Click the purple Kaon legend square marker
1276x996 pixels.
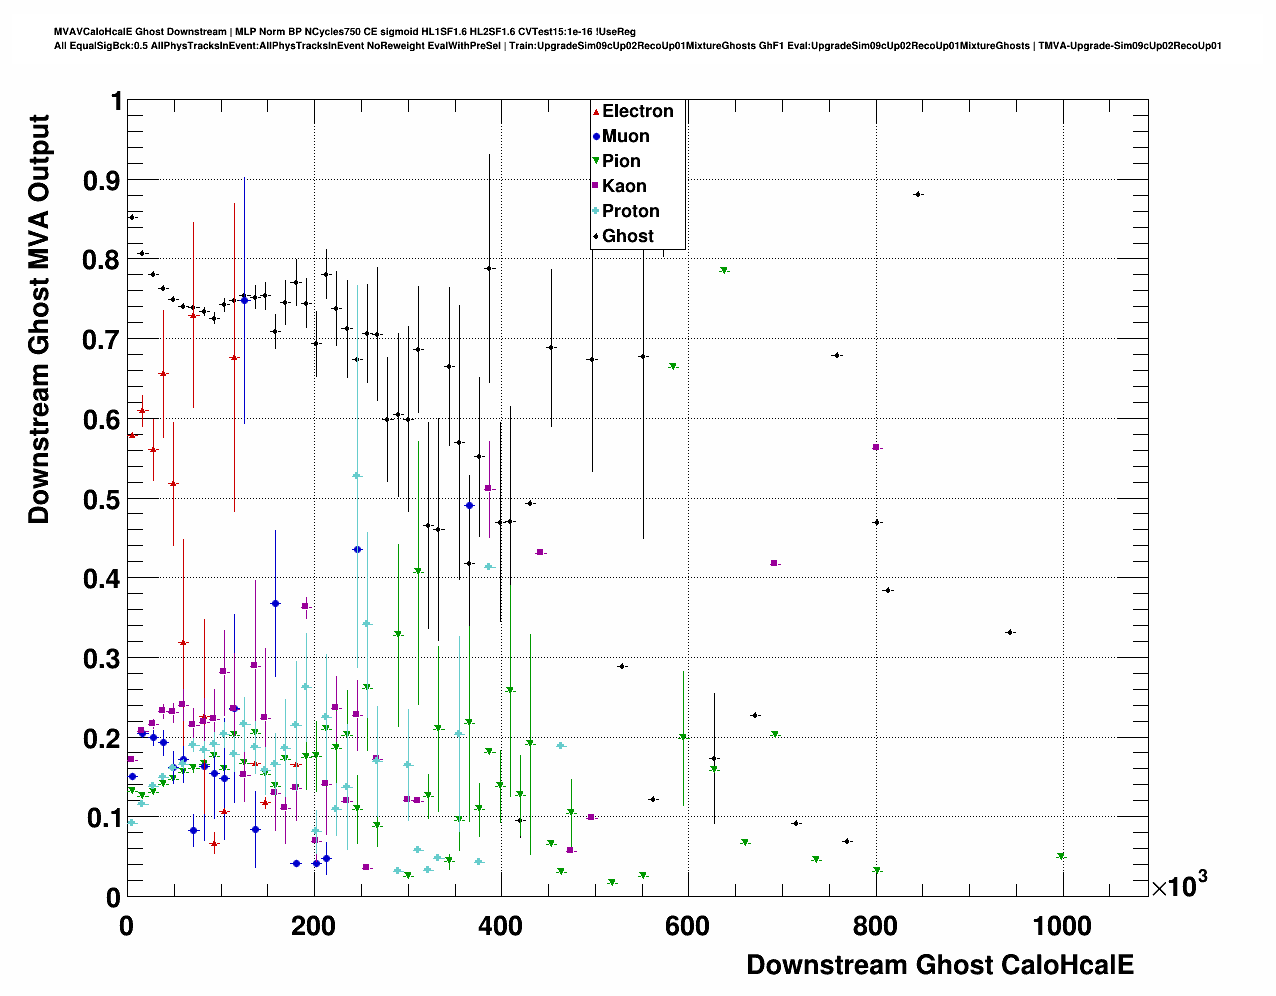pos(596,186)
